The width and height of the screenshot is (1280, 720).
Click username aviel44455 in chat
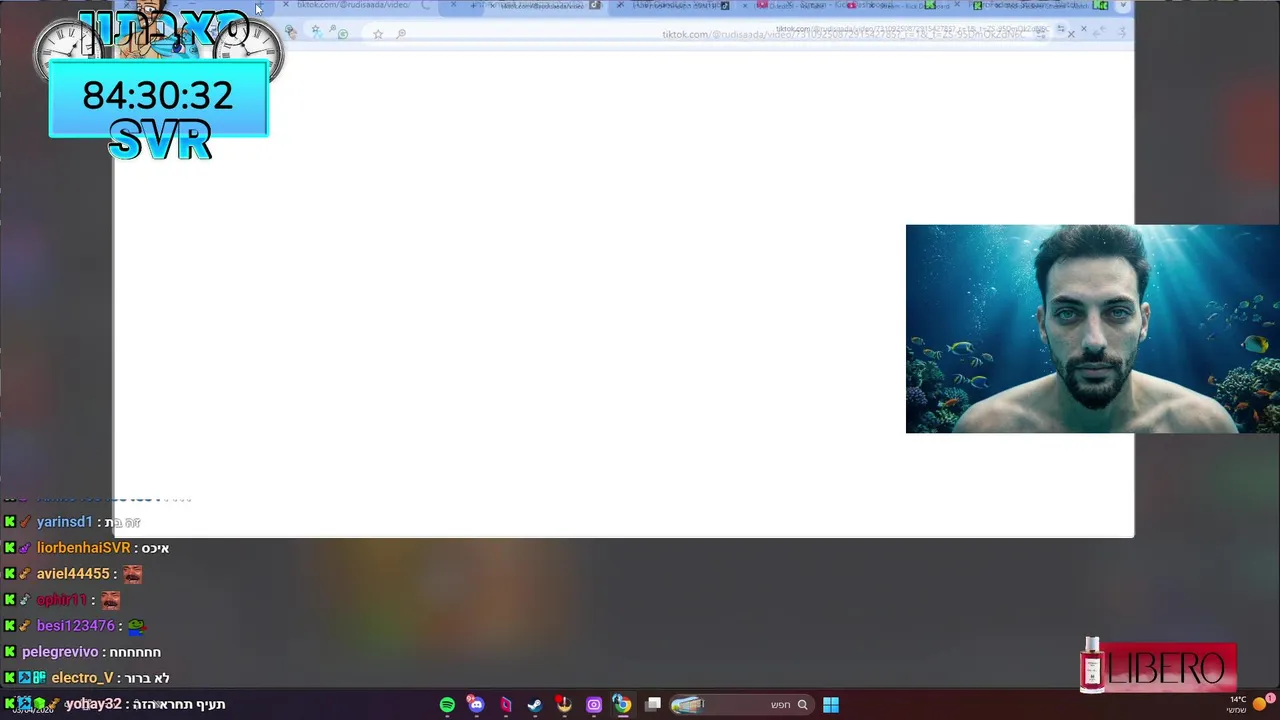(x=73, y=574)
